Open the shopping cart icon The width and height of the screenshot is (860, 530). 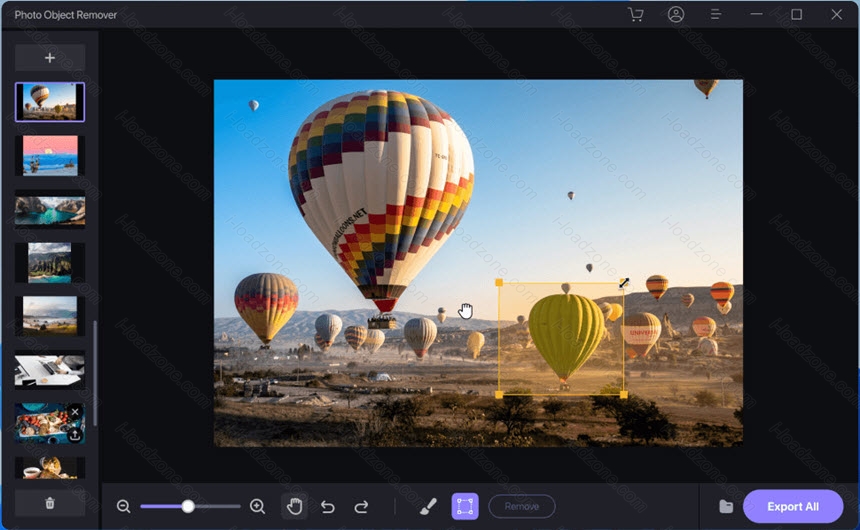click(636, 14)
